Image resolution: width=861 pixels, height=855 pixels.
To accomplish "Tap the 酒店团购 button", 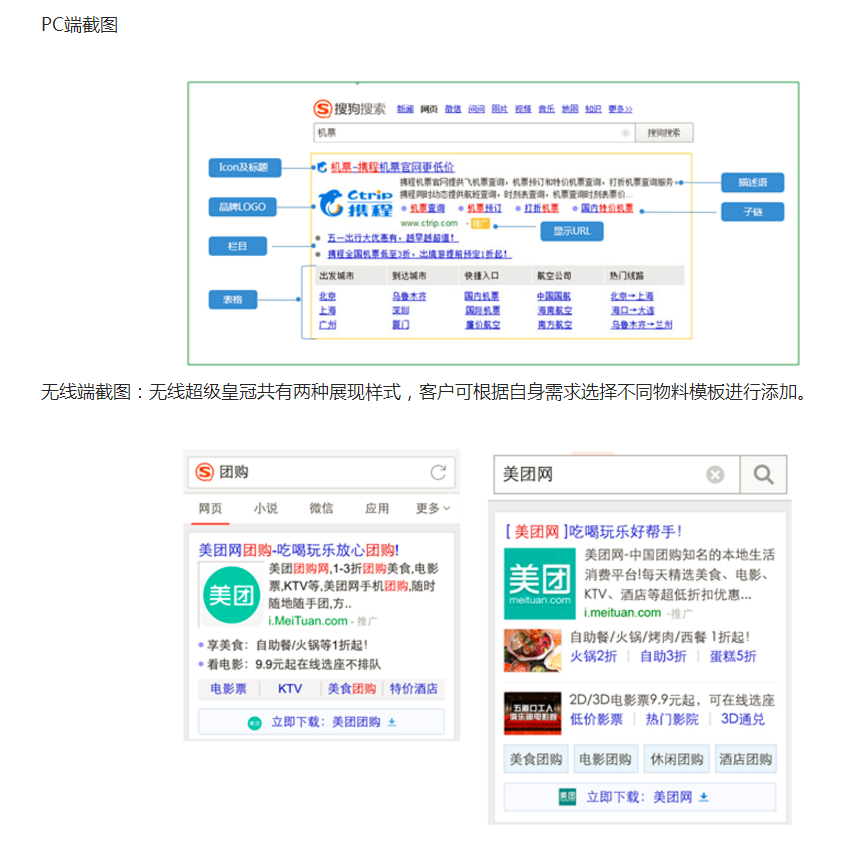I will [x=746, y=759].
